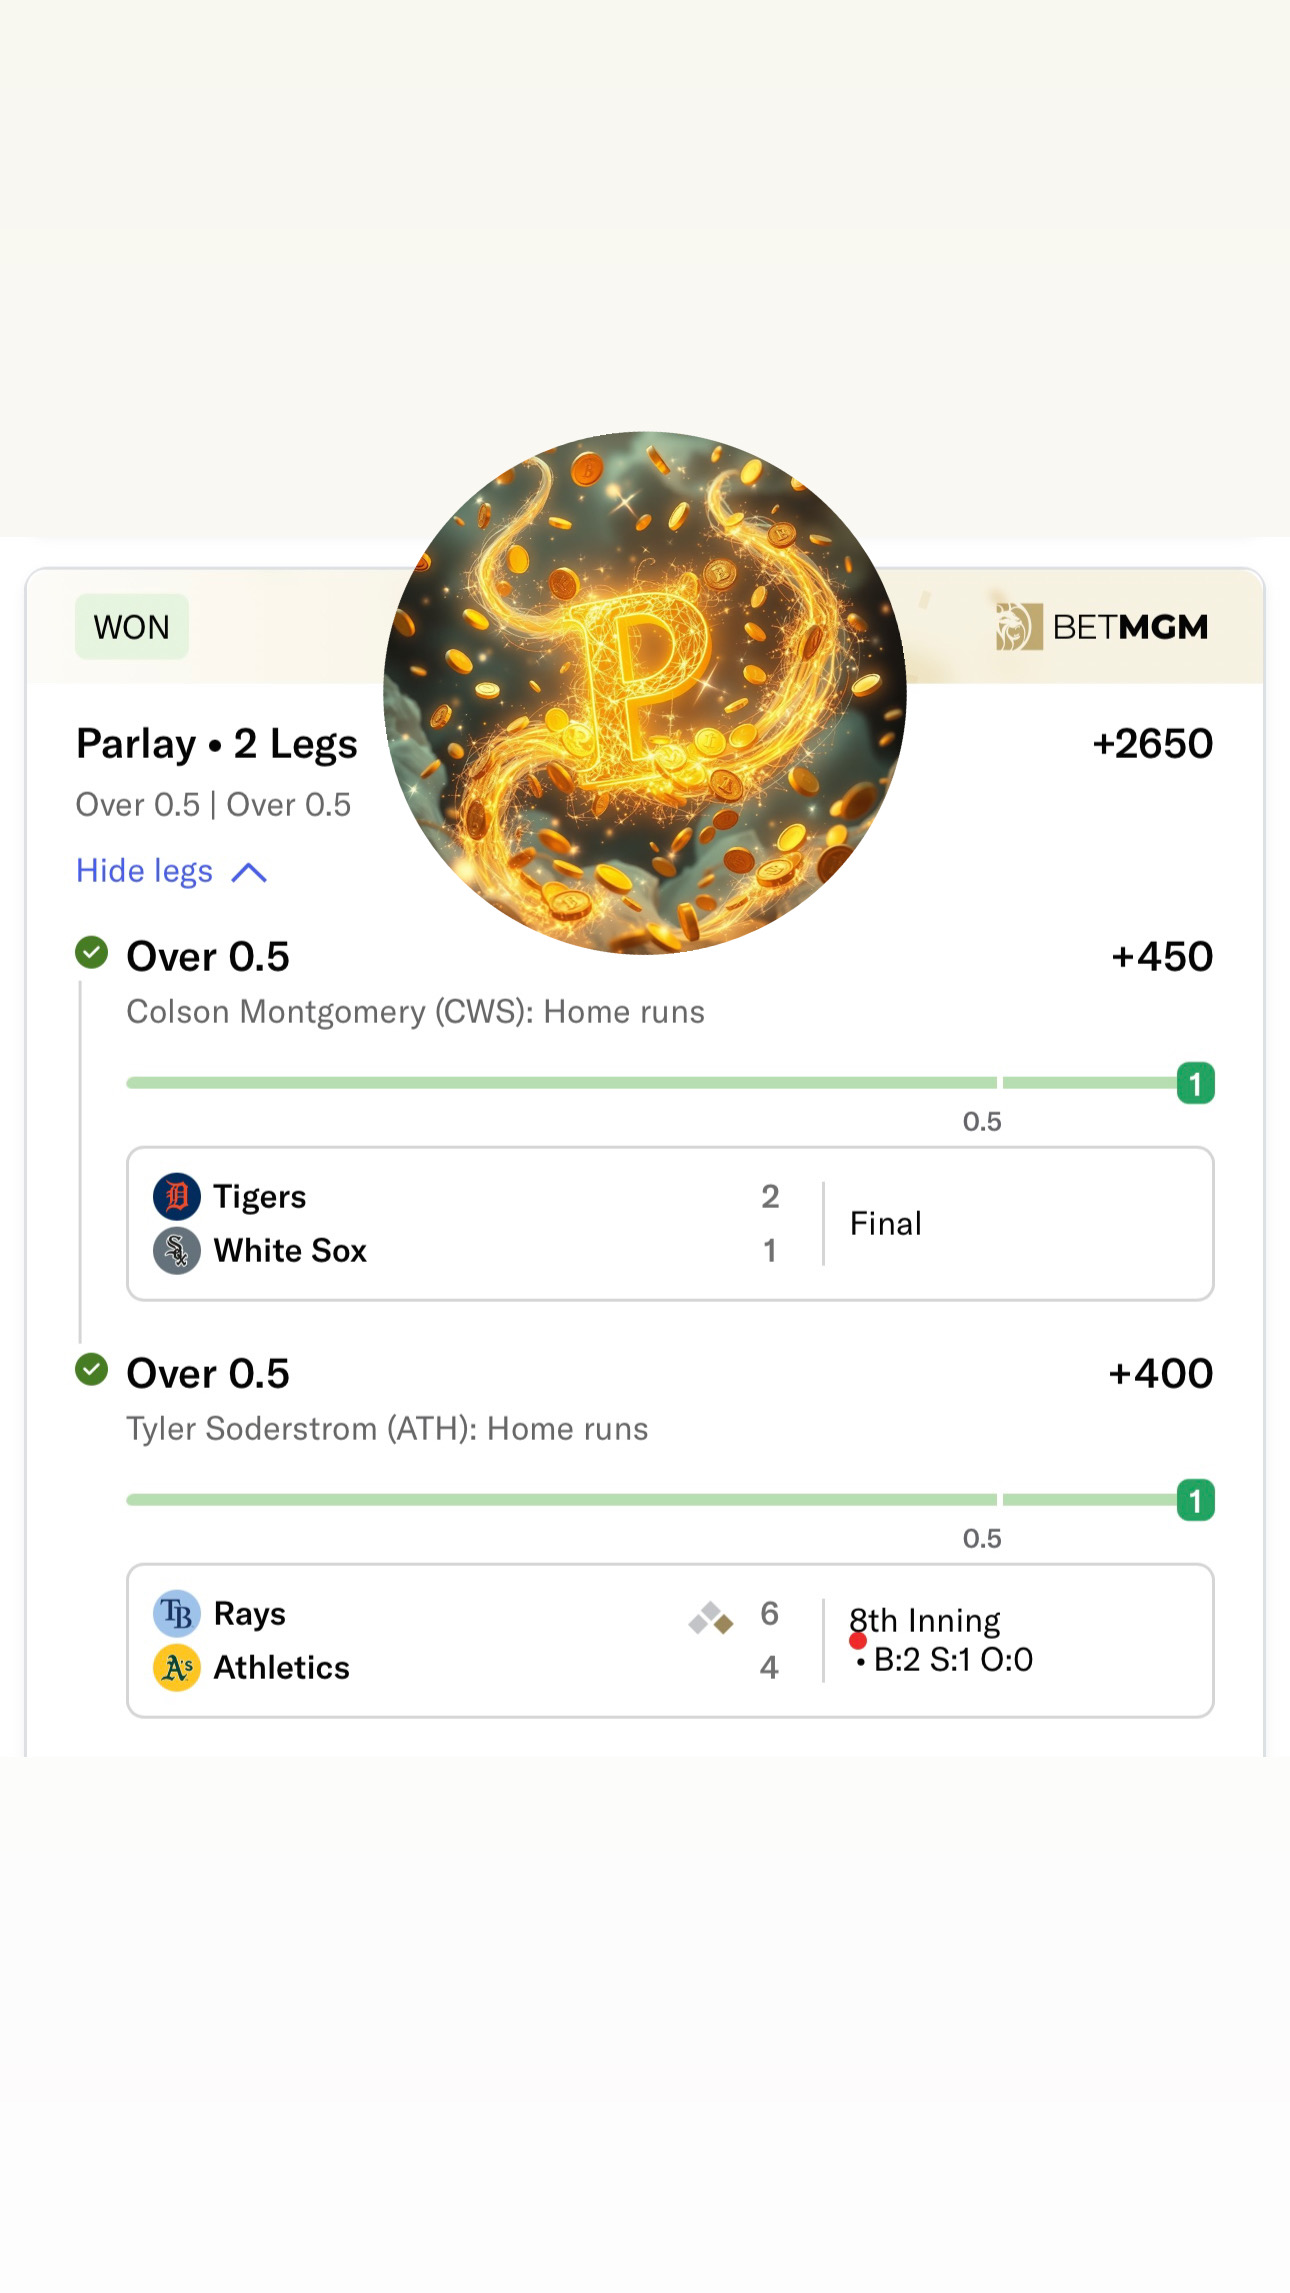Click green checkmark beside Tyler Soderstrom leg

point(92,1369)
